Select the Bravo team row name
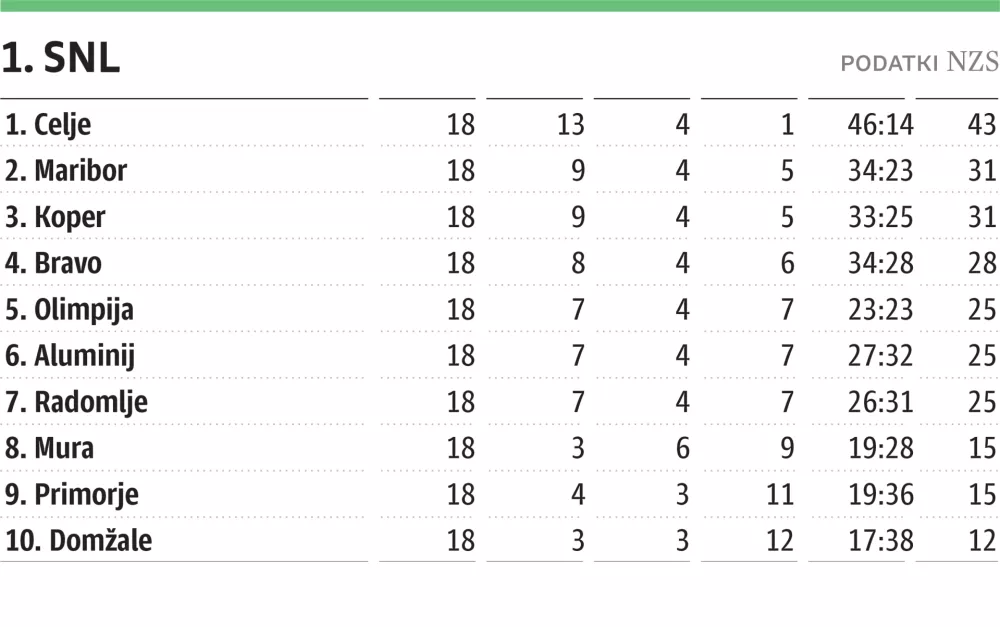Screen dimensions: 1000x627 coord(67,263)
